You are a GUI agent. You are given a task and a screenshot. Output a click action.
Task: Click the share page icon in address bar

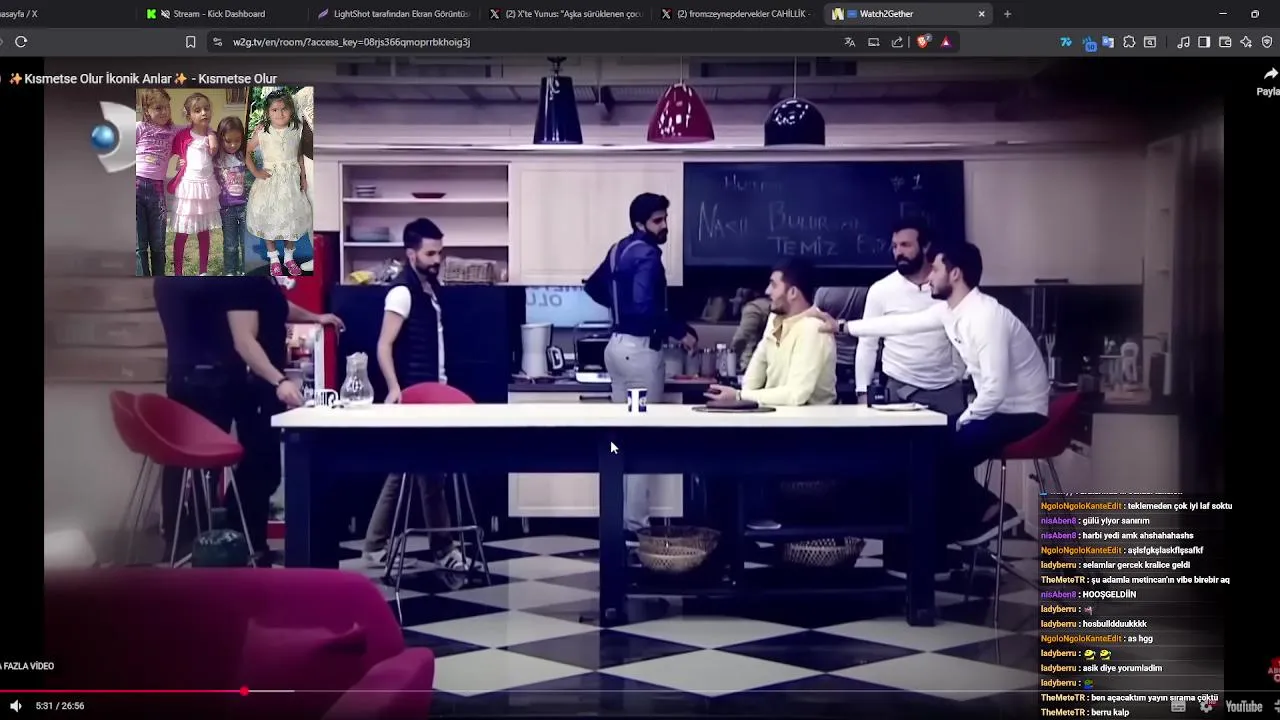pos(897,42)
